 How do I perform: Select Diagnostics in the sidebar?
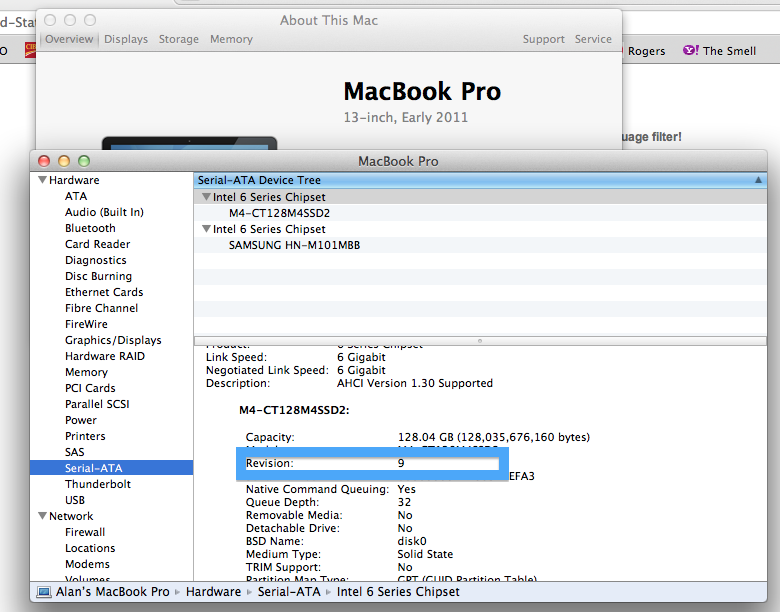[96, 260]
